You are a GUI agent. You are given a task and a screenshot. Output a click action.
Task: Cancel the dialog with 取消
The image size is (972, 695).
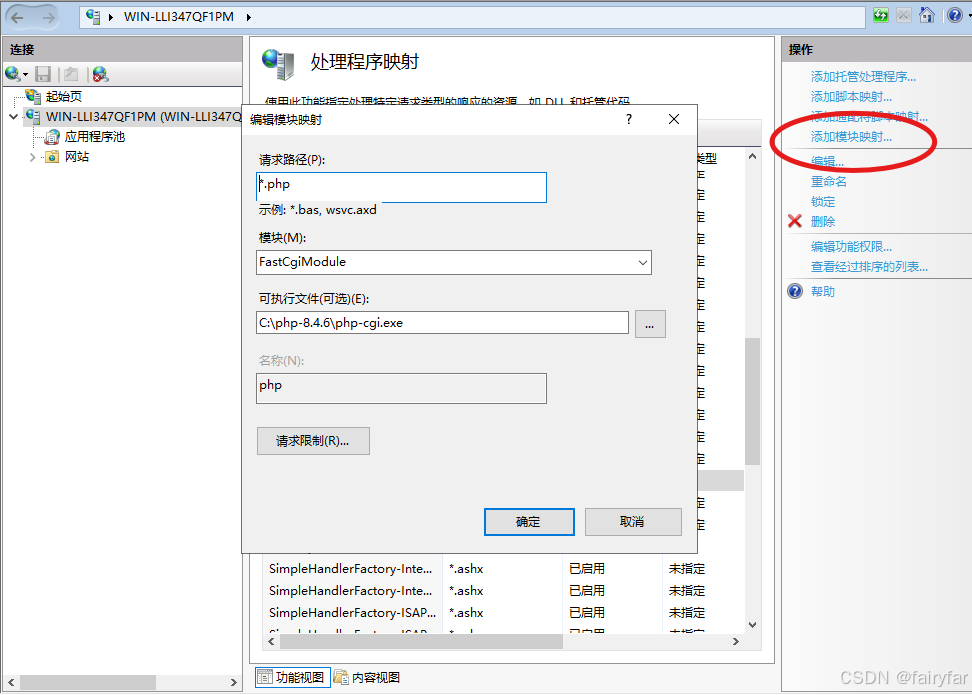click(x=633, y=522)
